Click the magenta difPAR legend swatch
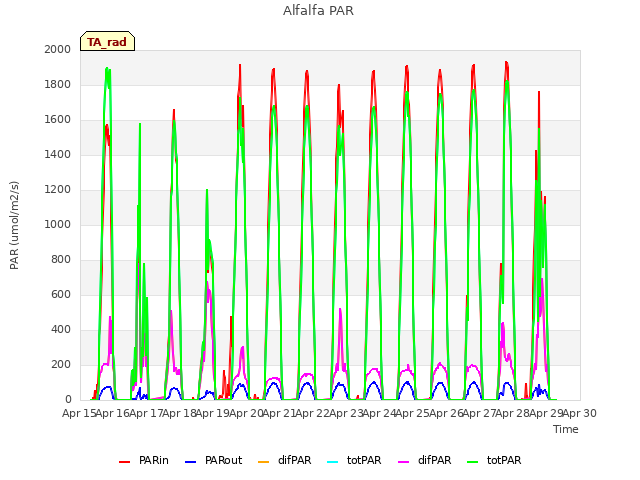Viewport: 640px width, 480px height. [404, 462]
